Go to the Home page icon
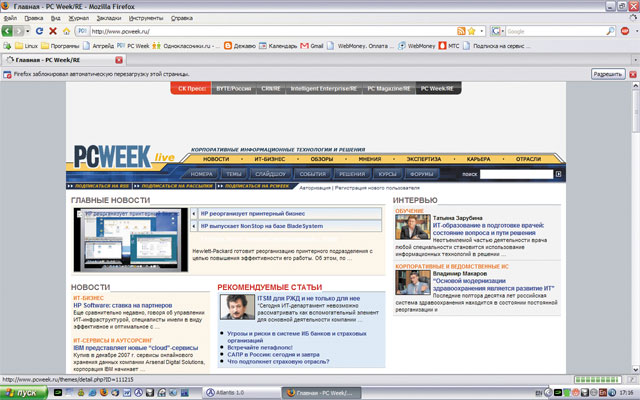The image size is (640, 400). point(66,31)
